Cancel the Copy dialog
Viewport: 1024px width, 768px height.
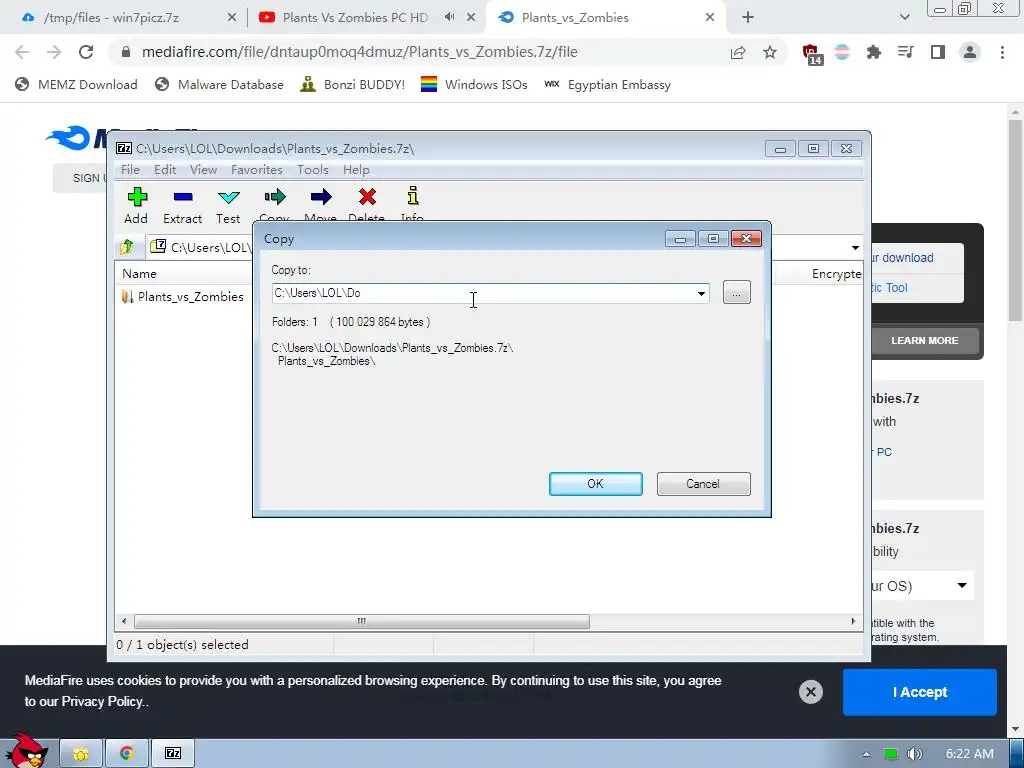703,484
